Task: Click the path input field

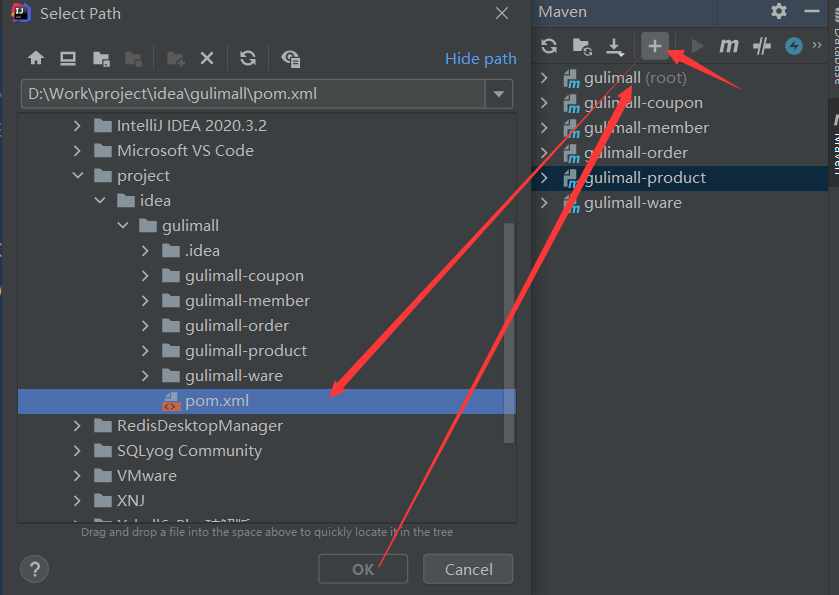Action: (253, 94)
